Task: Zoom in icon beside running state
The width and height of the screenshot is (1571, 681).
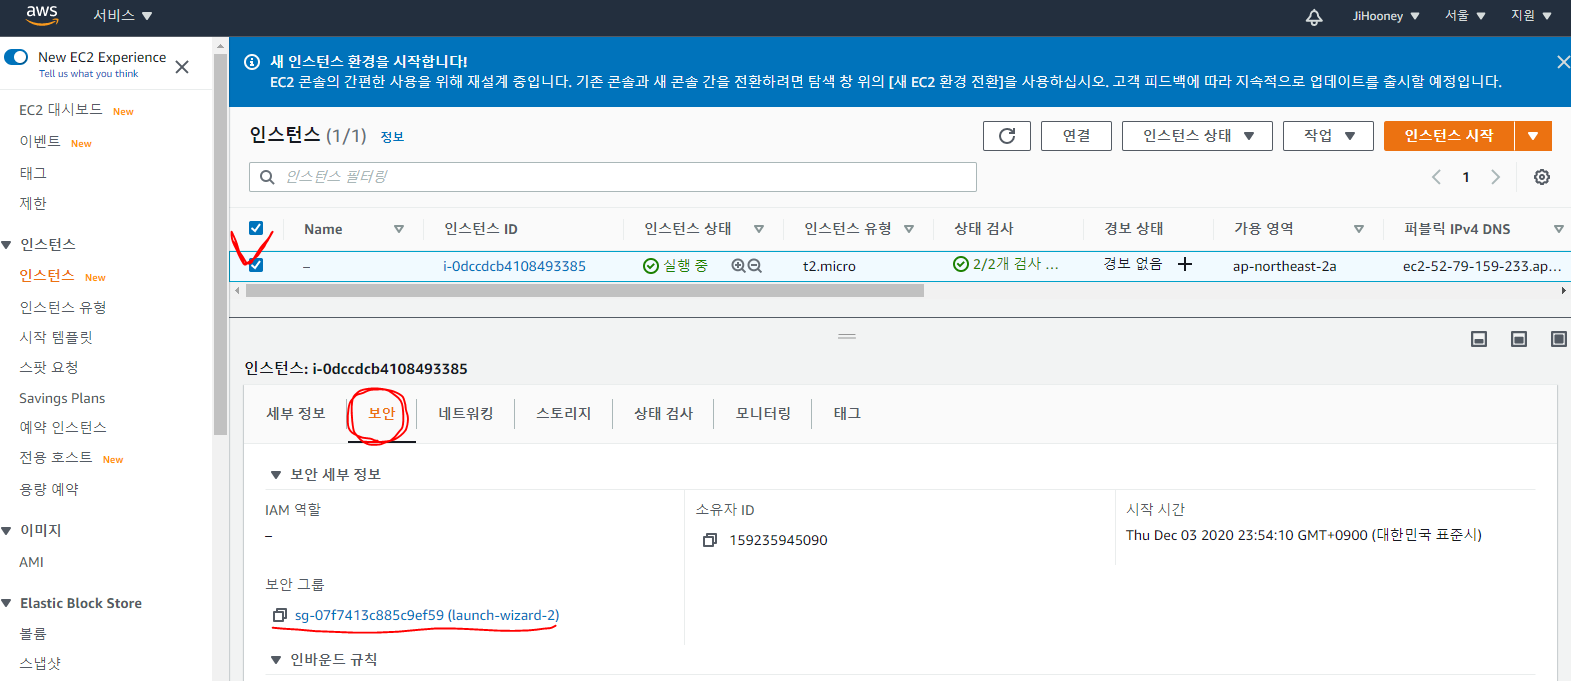Action: tap(738, 266)
